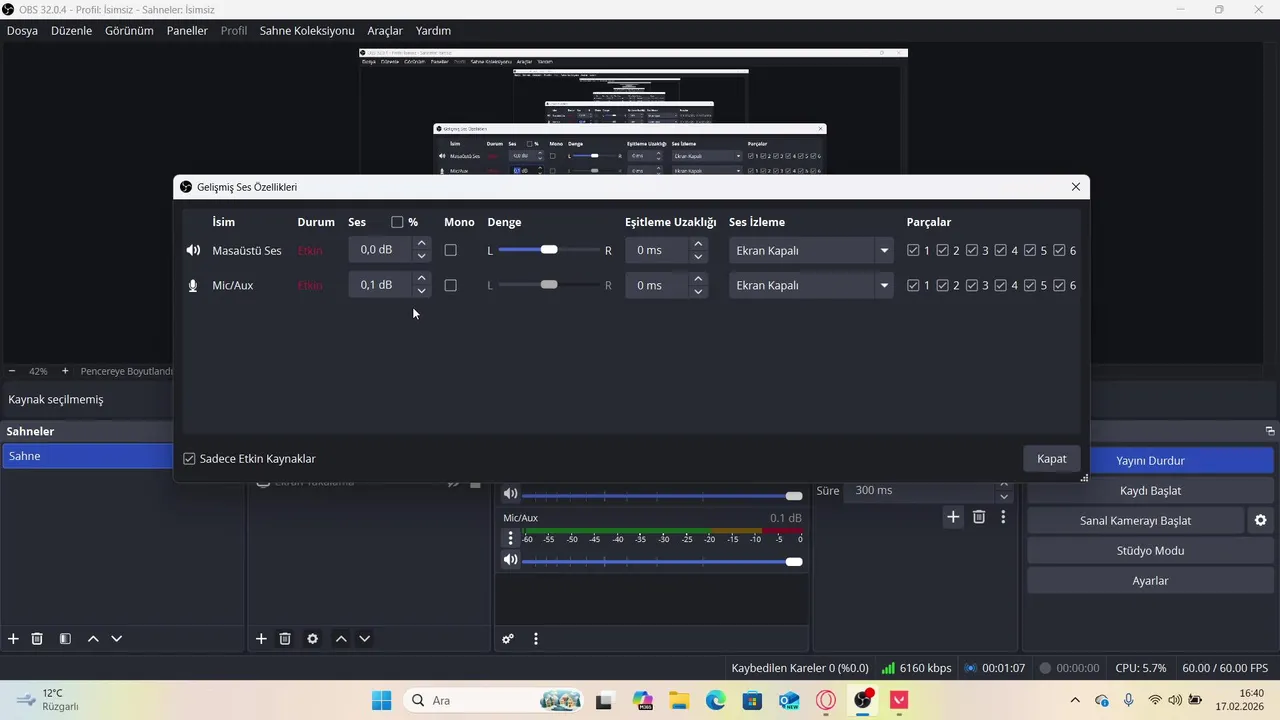Uncheck track 5 for Mic/Aux
Viewport: 1280px width, 720px height.
click(1030, 285)
